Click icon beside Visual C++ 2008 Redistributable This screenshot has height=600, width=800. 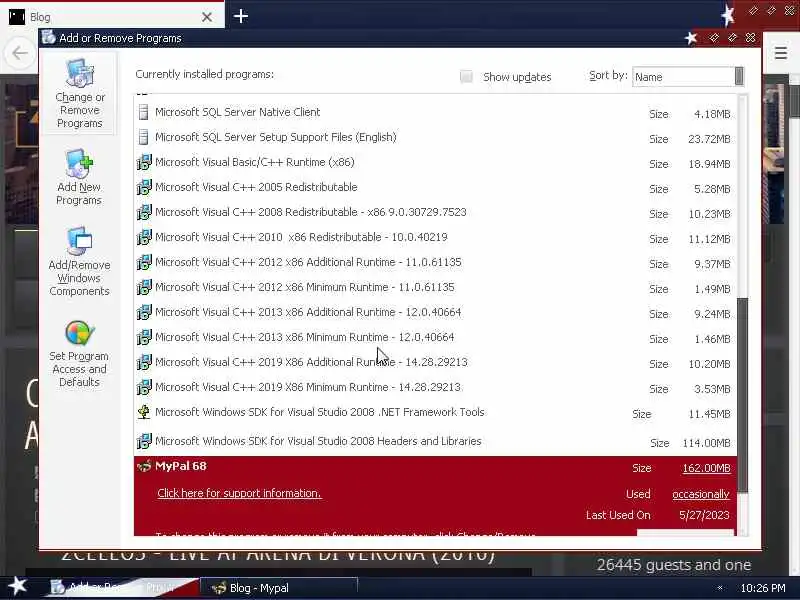click(144, 212)
